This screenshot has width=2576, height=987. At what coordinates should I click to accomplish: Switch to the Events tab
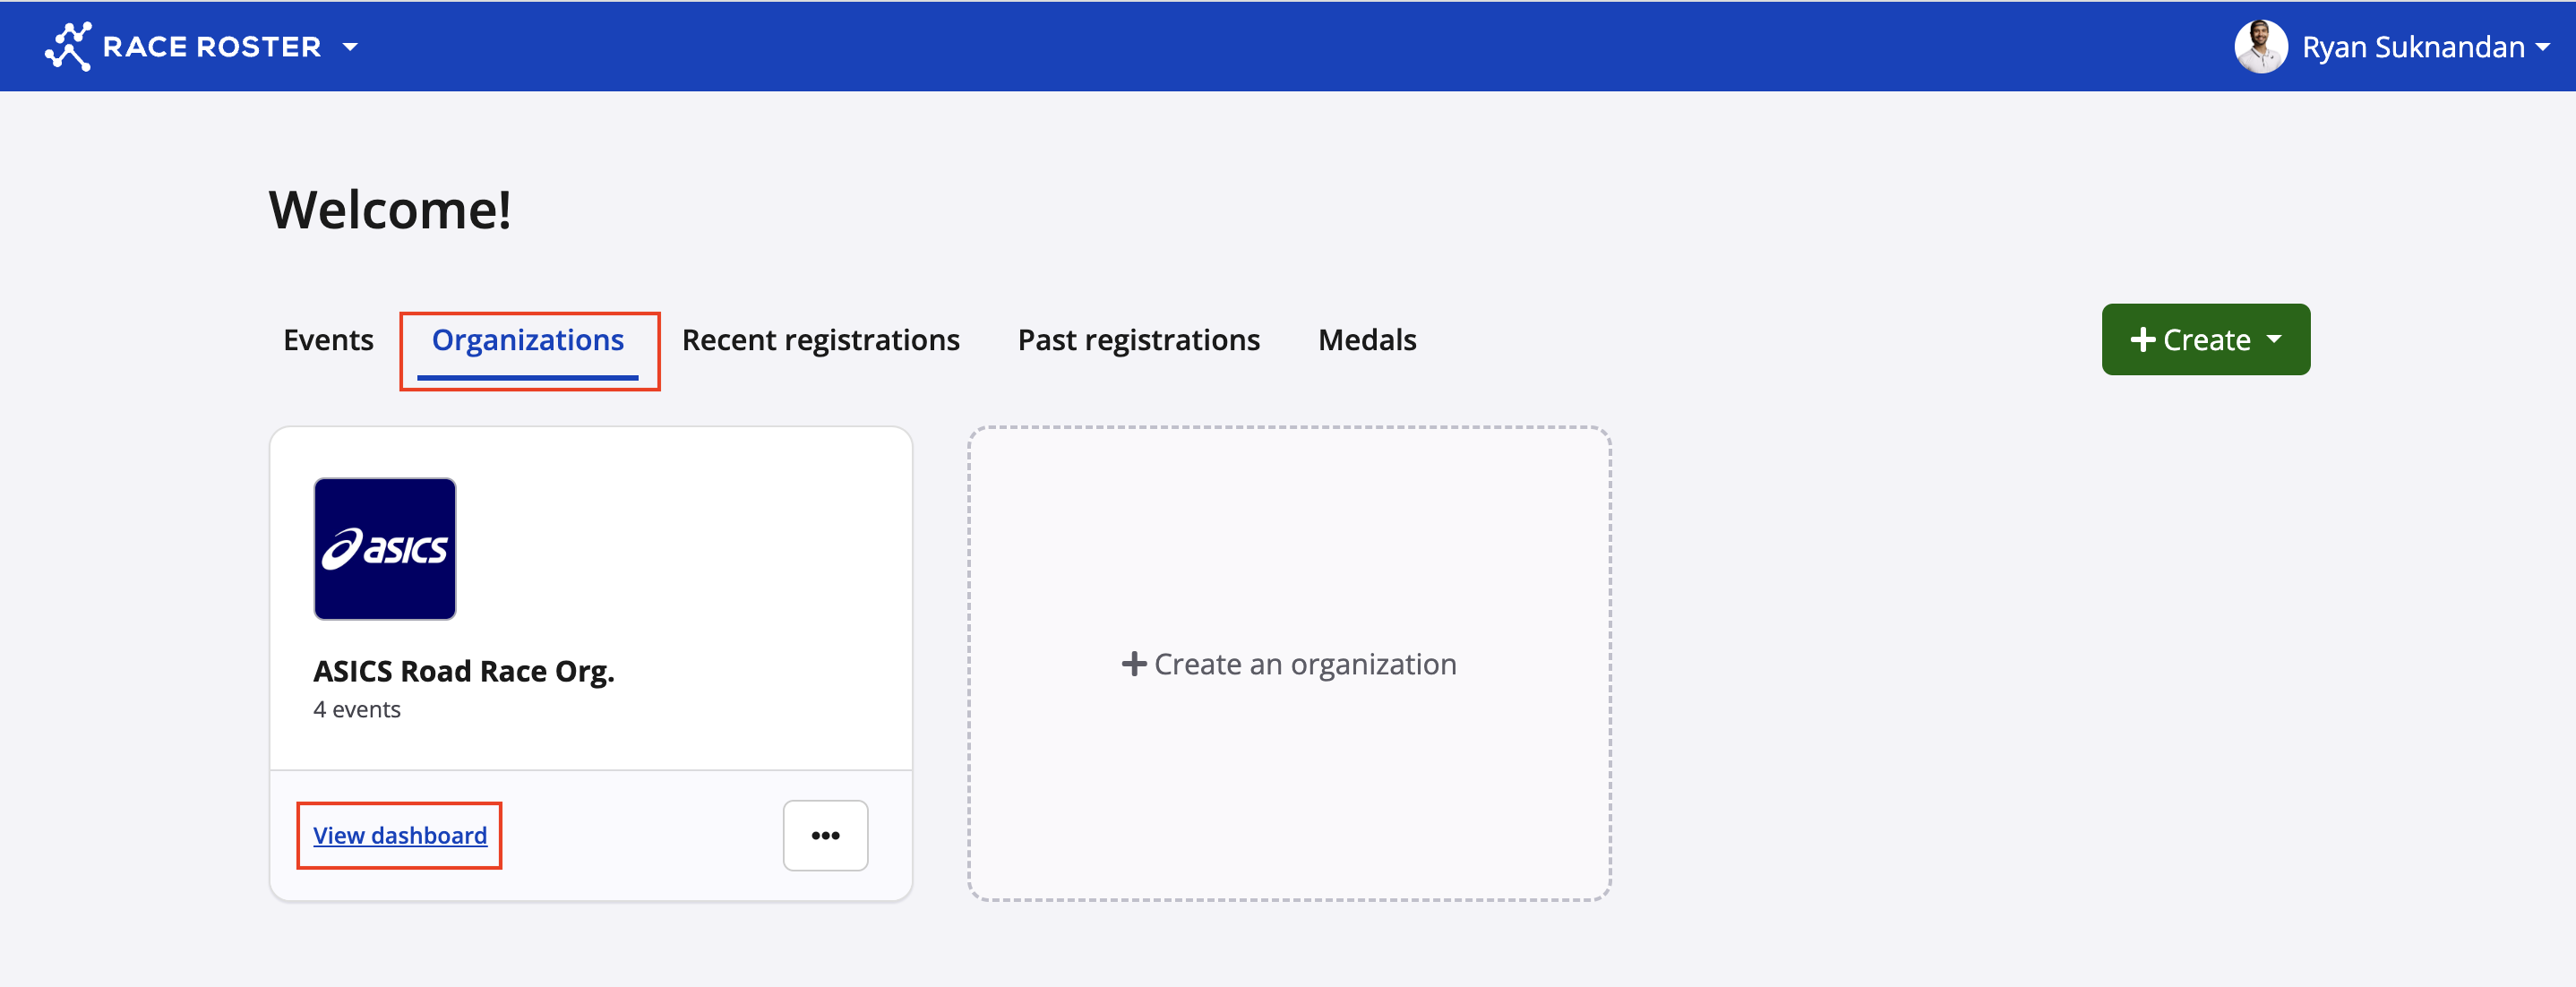[328, 340]
